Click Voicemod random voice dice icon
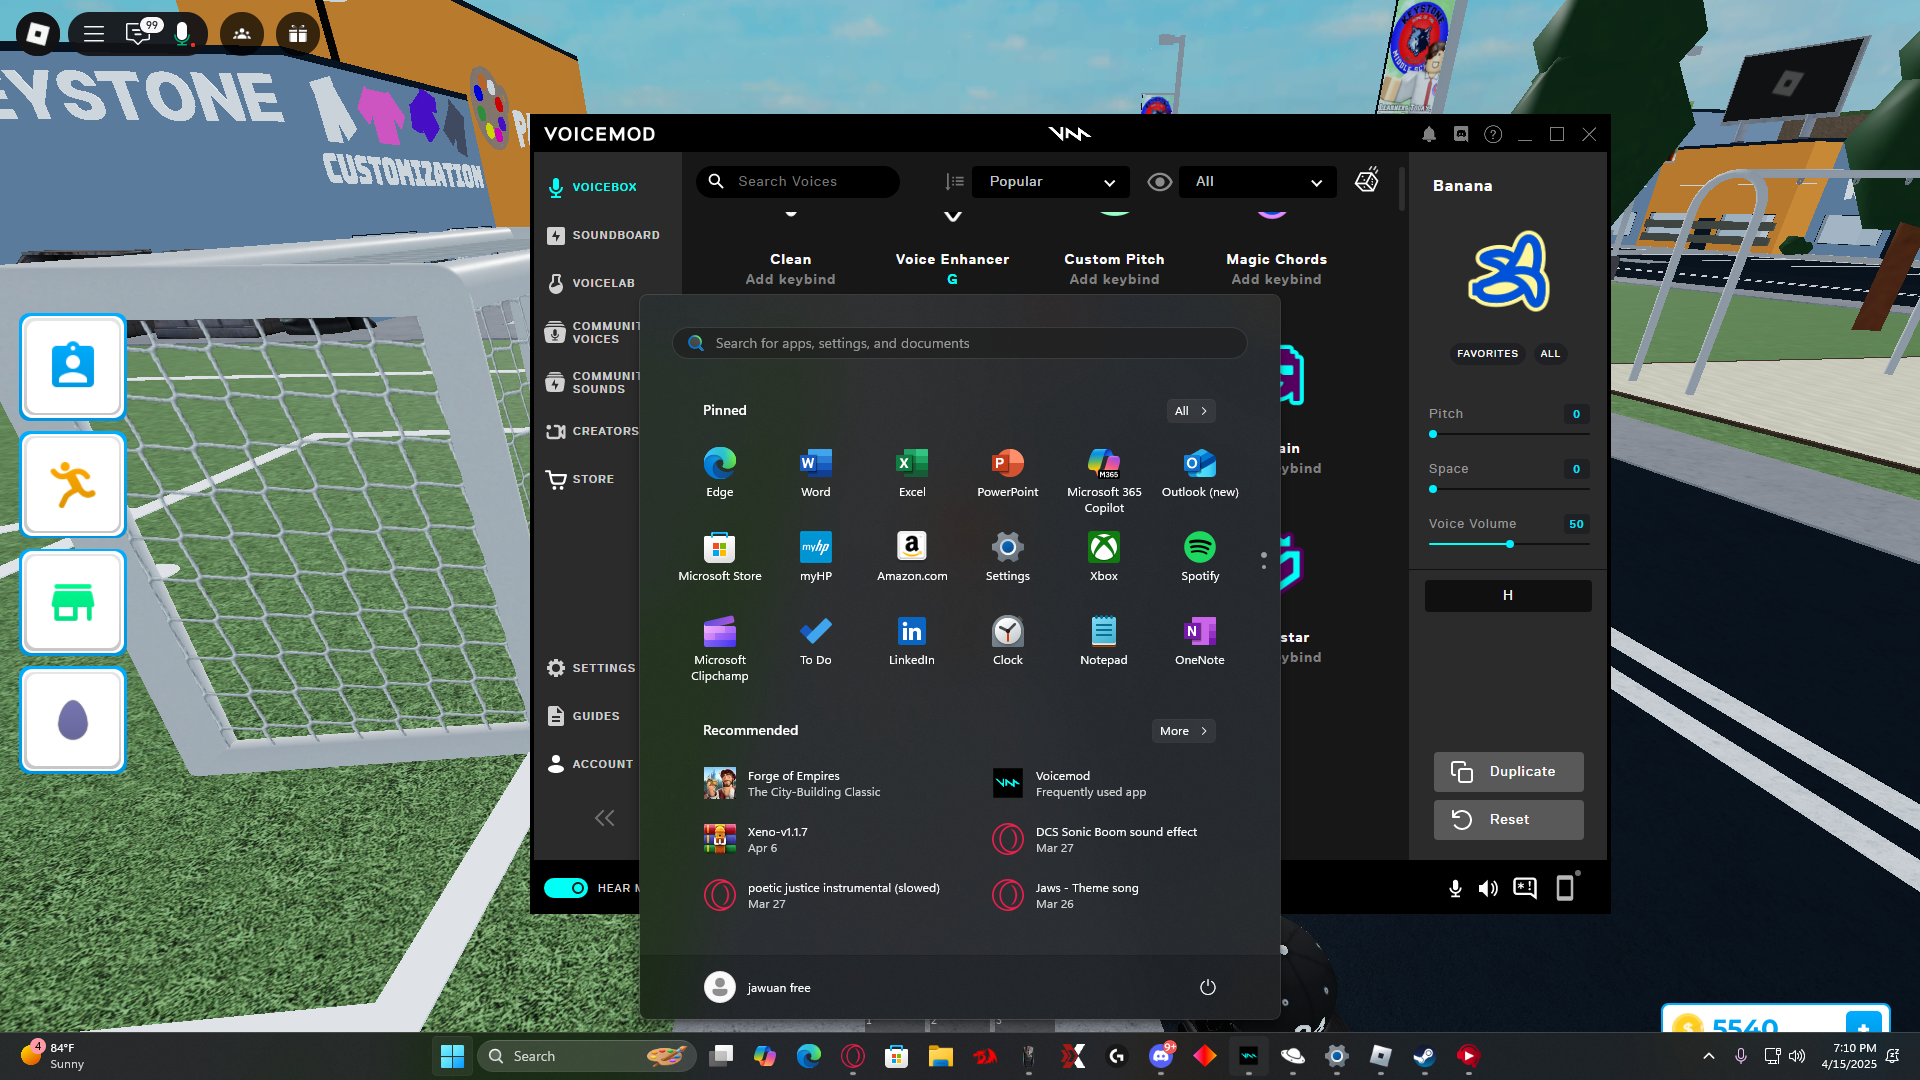This screenshot has height=1080, width=1920. tap(1366, 181)
